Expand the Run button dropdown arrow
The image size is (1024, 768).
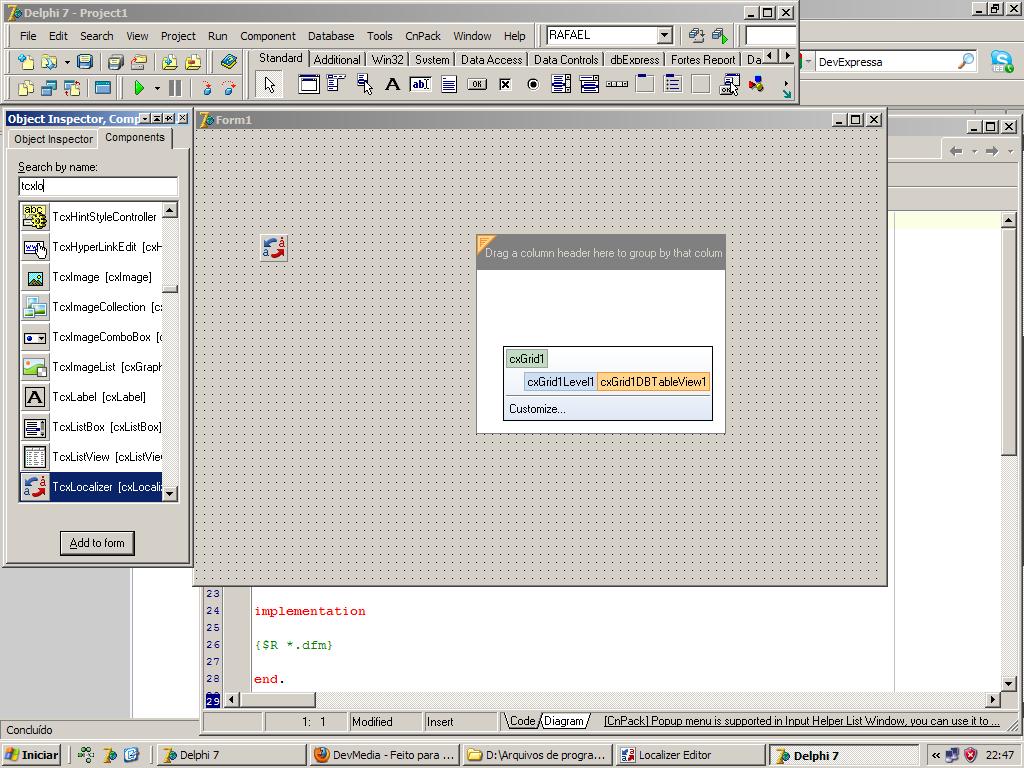click(157, 89)
